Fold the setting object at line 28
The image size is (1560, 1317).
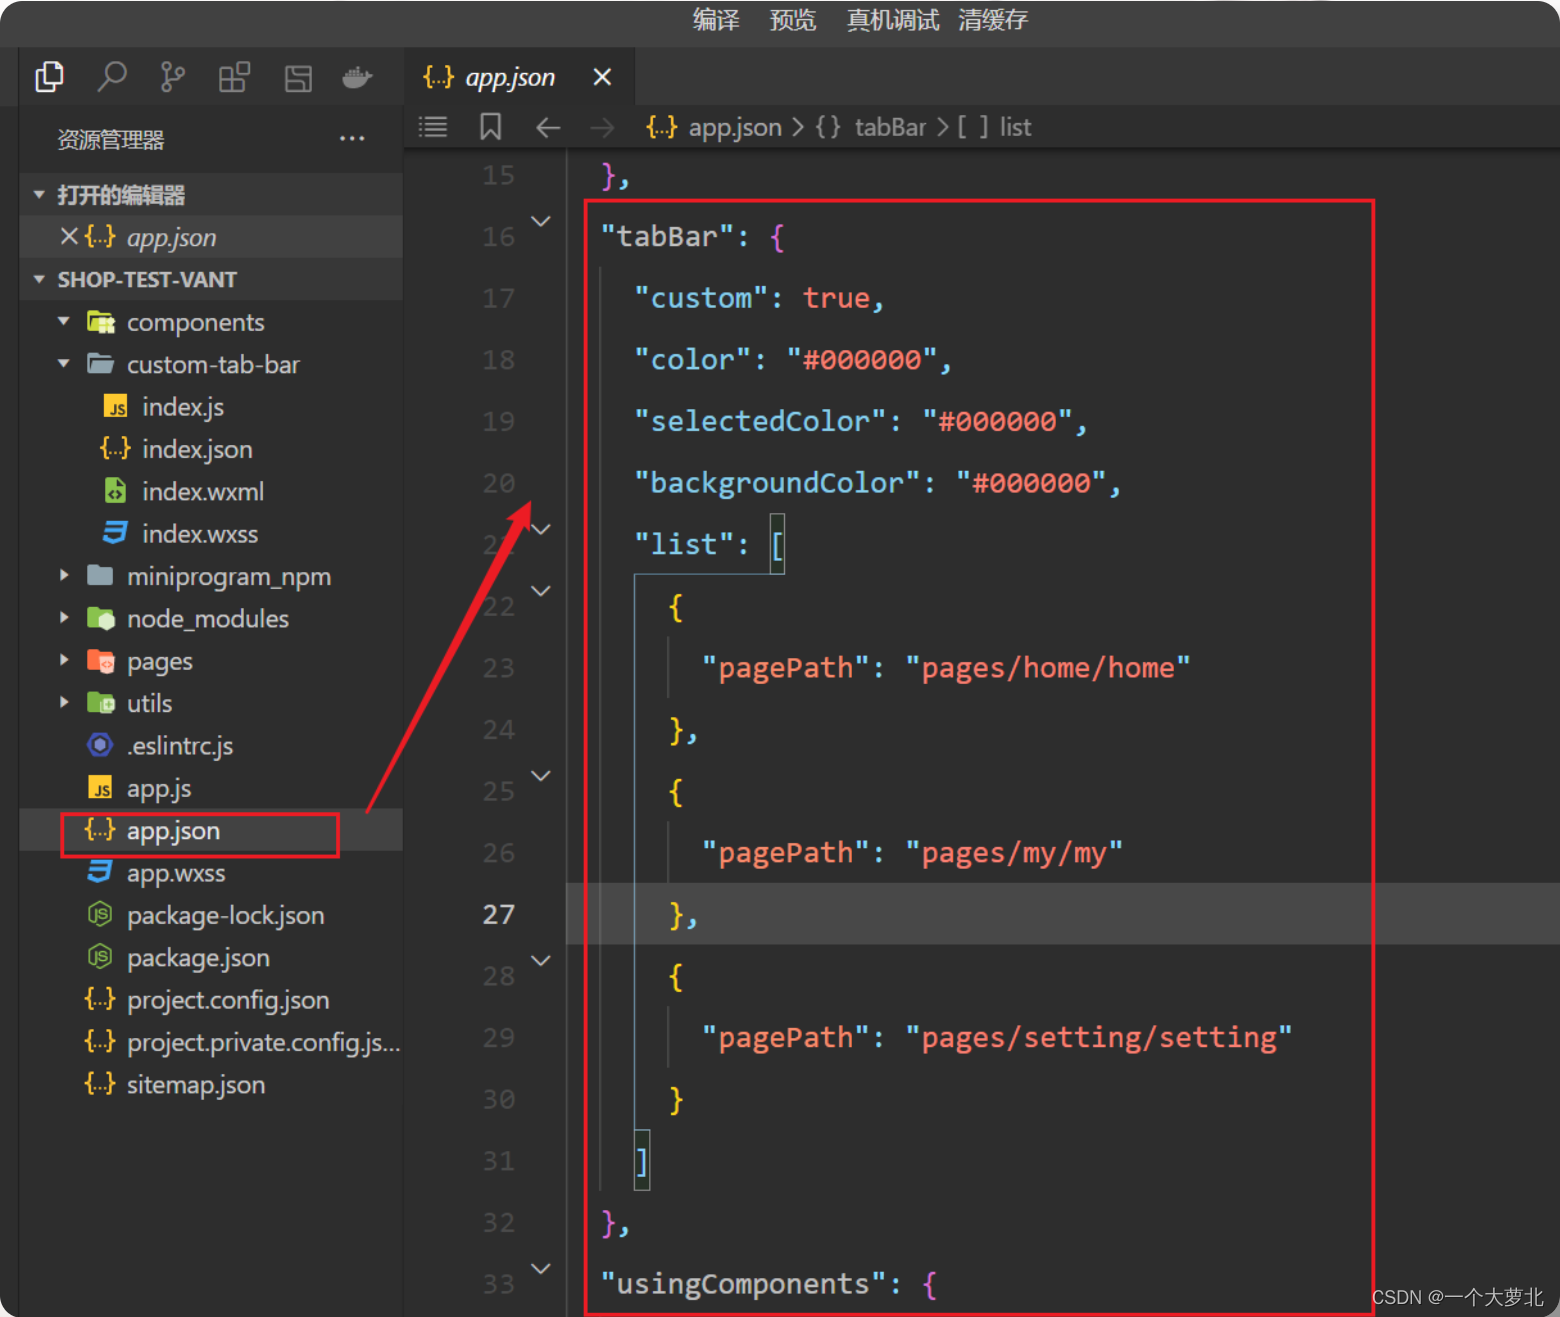[541, 961]
